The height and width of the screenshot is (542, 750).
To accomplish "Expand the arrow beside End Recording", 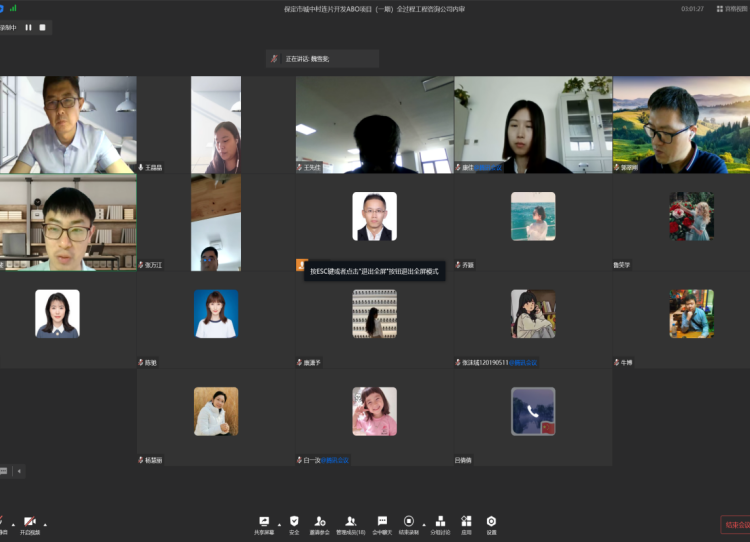I will (x=424, y=523).
